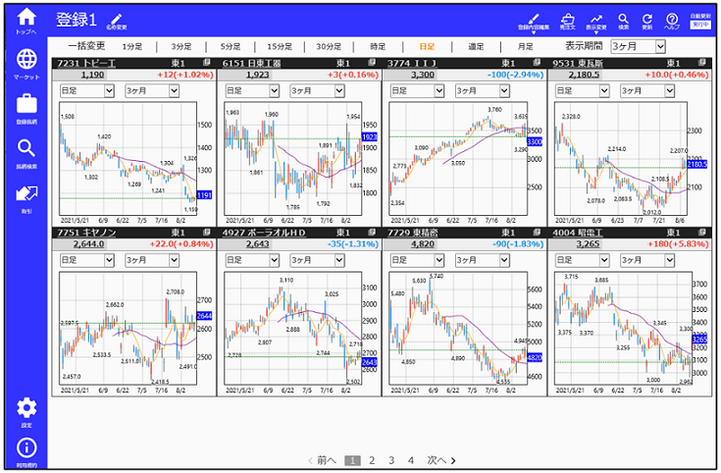Open 日足 dropdown in 7231 トピー工 panel
The height and width of the screenshot is (473, 721).
click(x=87, y=91)
